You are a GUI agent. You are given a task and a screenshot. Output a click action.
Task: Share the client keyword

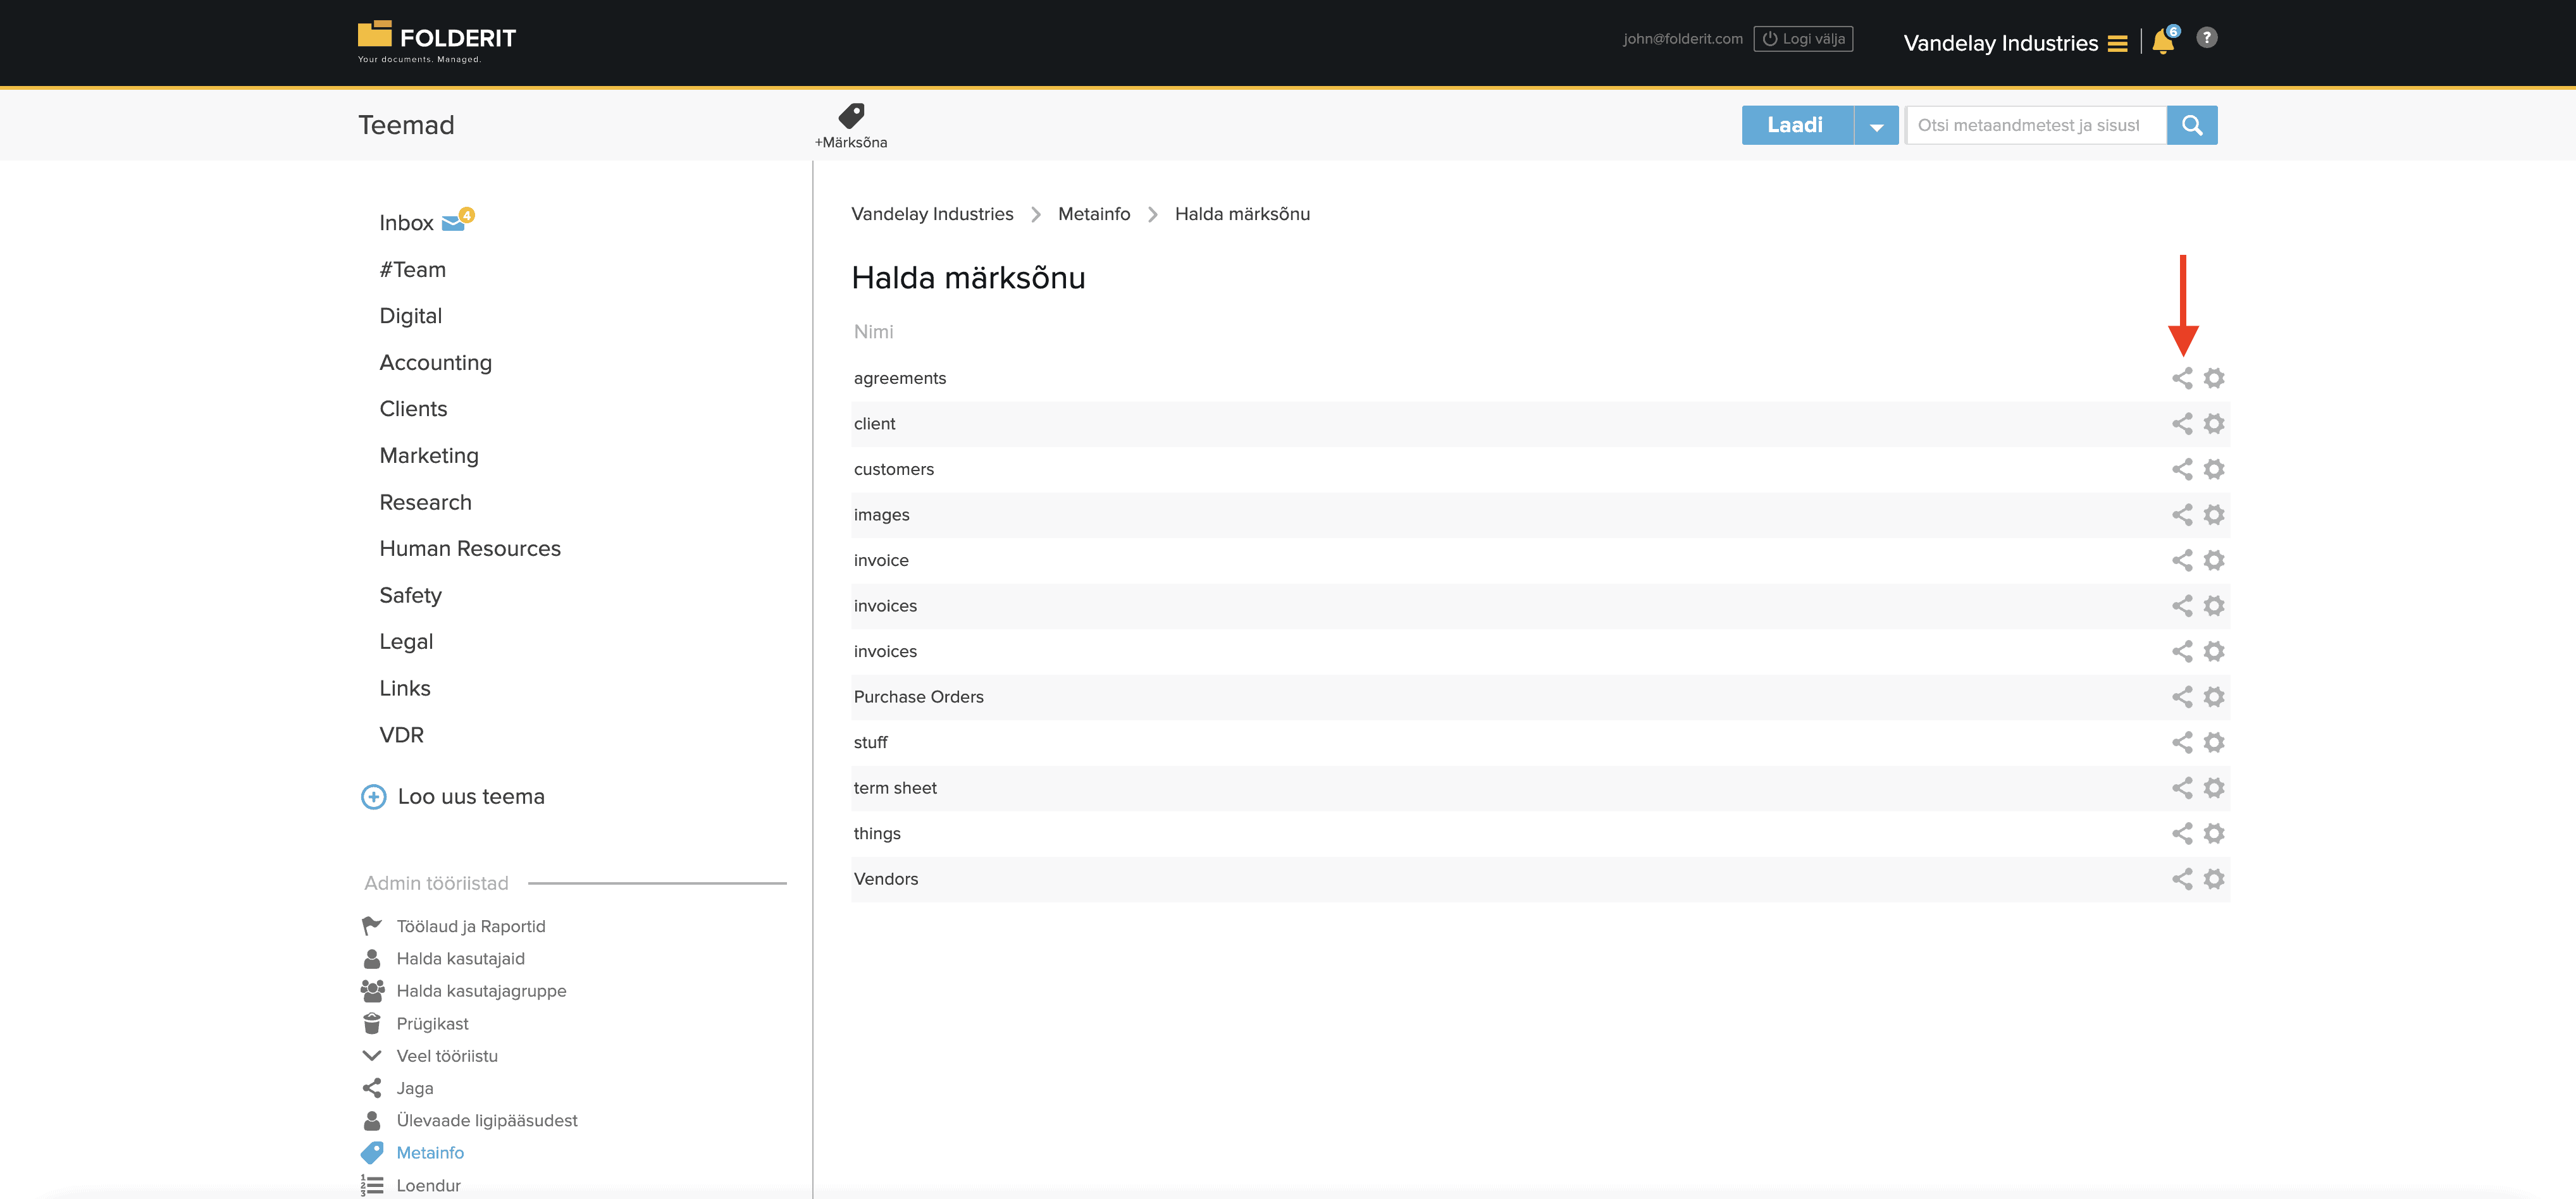pos(2181,424)
